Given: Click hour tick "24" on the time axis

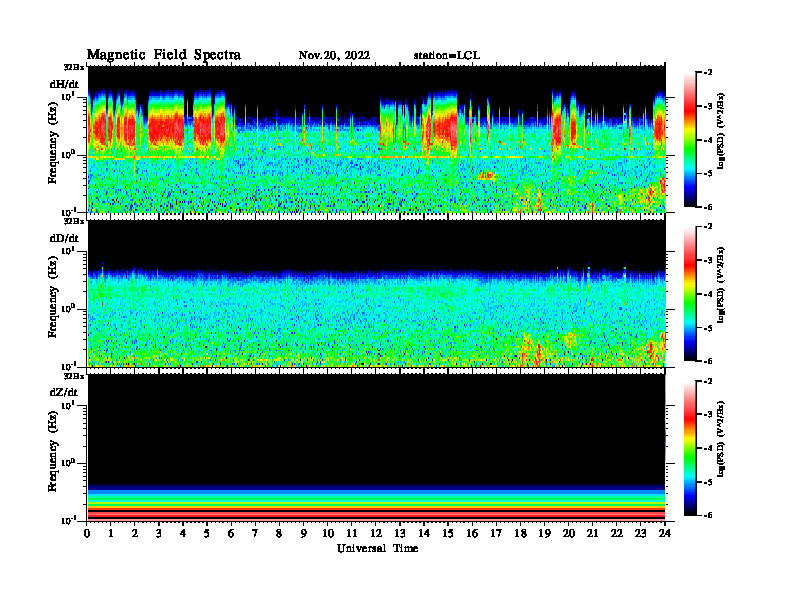Looking at the screenshot, I should (665, 534).
